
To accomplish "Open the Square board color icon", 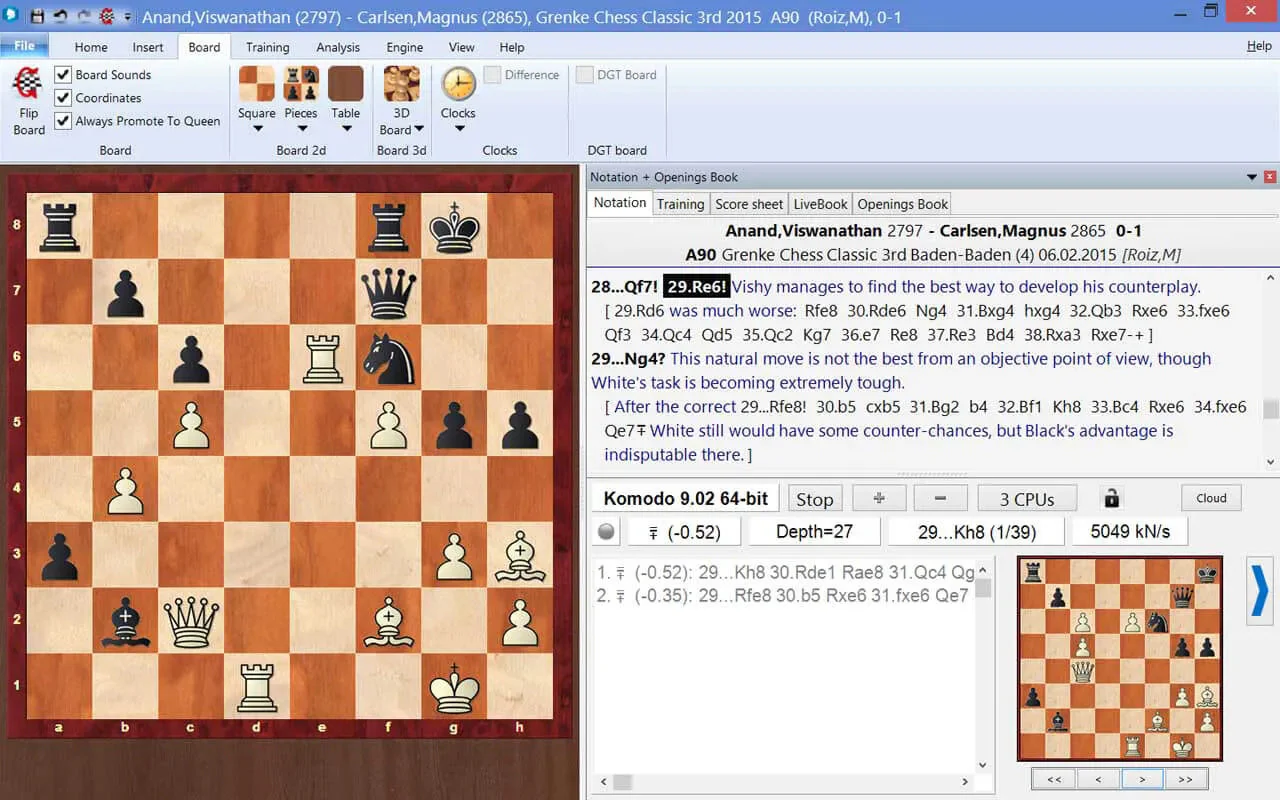I will [x=257, y=84].
